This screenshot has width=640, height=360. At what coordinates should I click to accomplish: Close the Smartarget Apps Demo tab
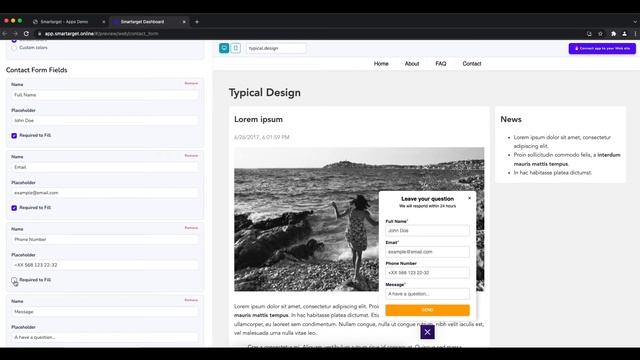[x=104, y=22]
